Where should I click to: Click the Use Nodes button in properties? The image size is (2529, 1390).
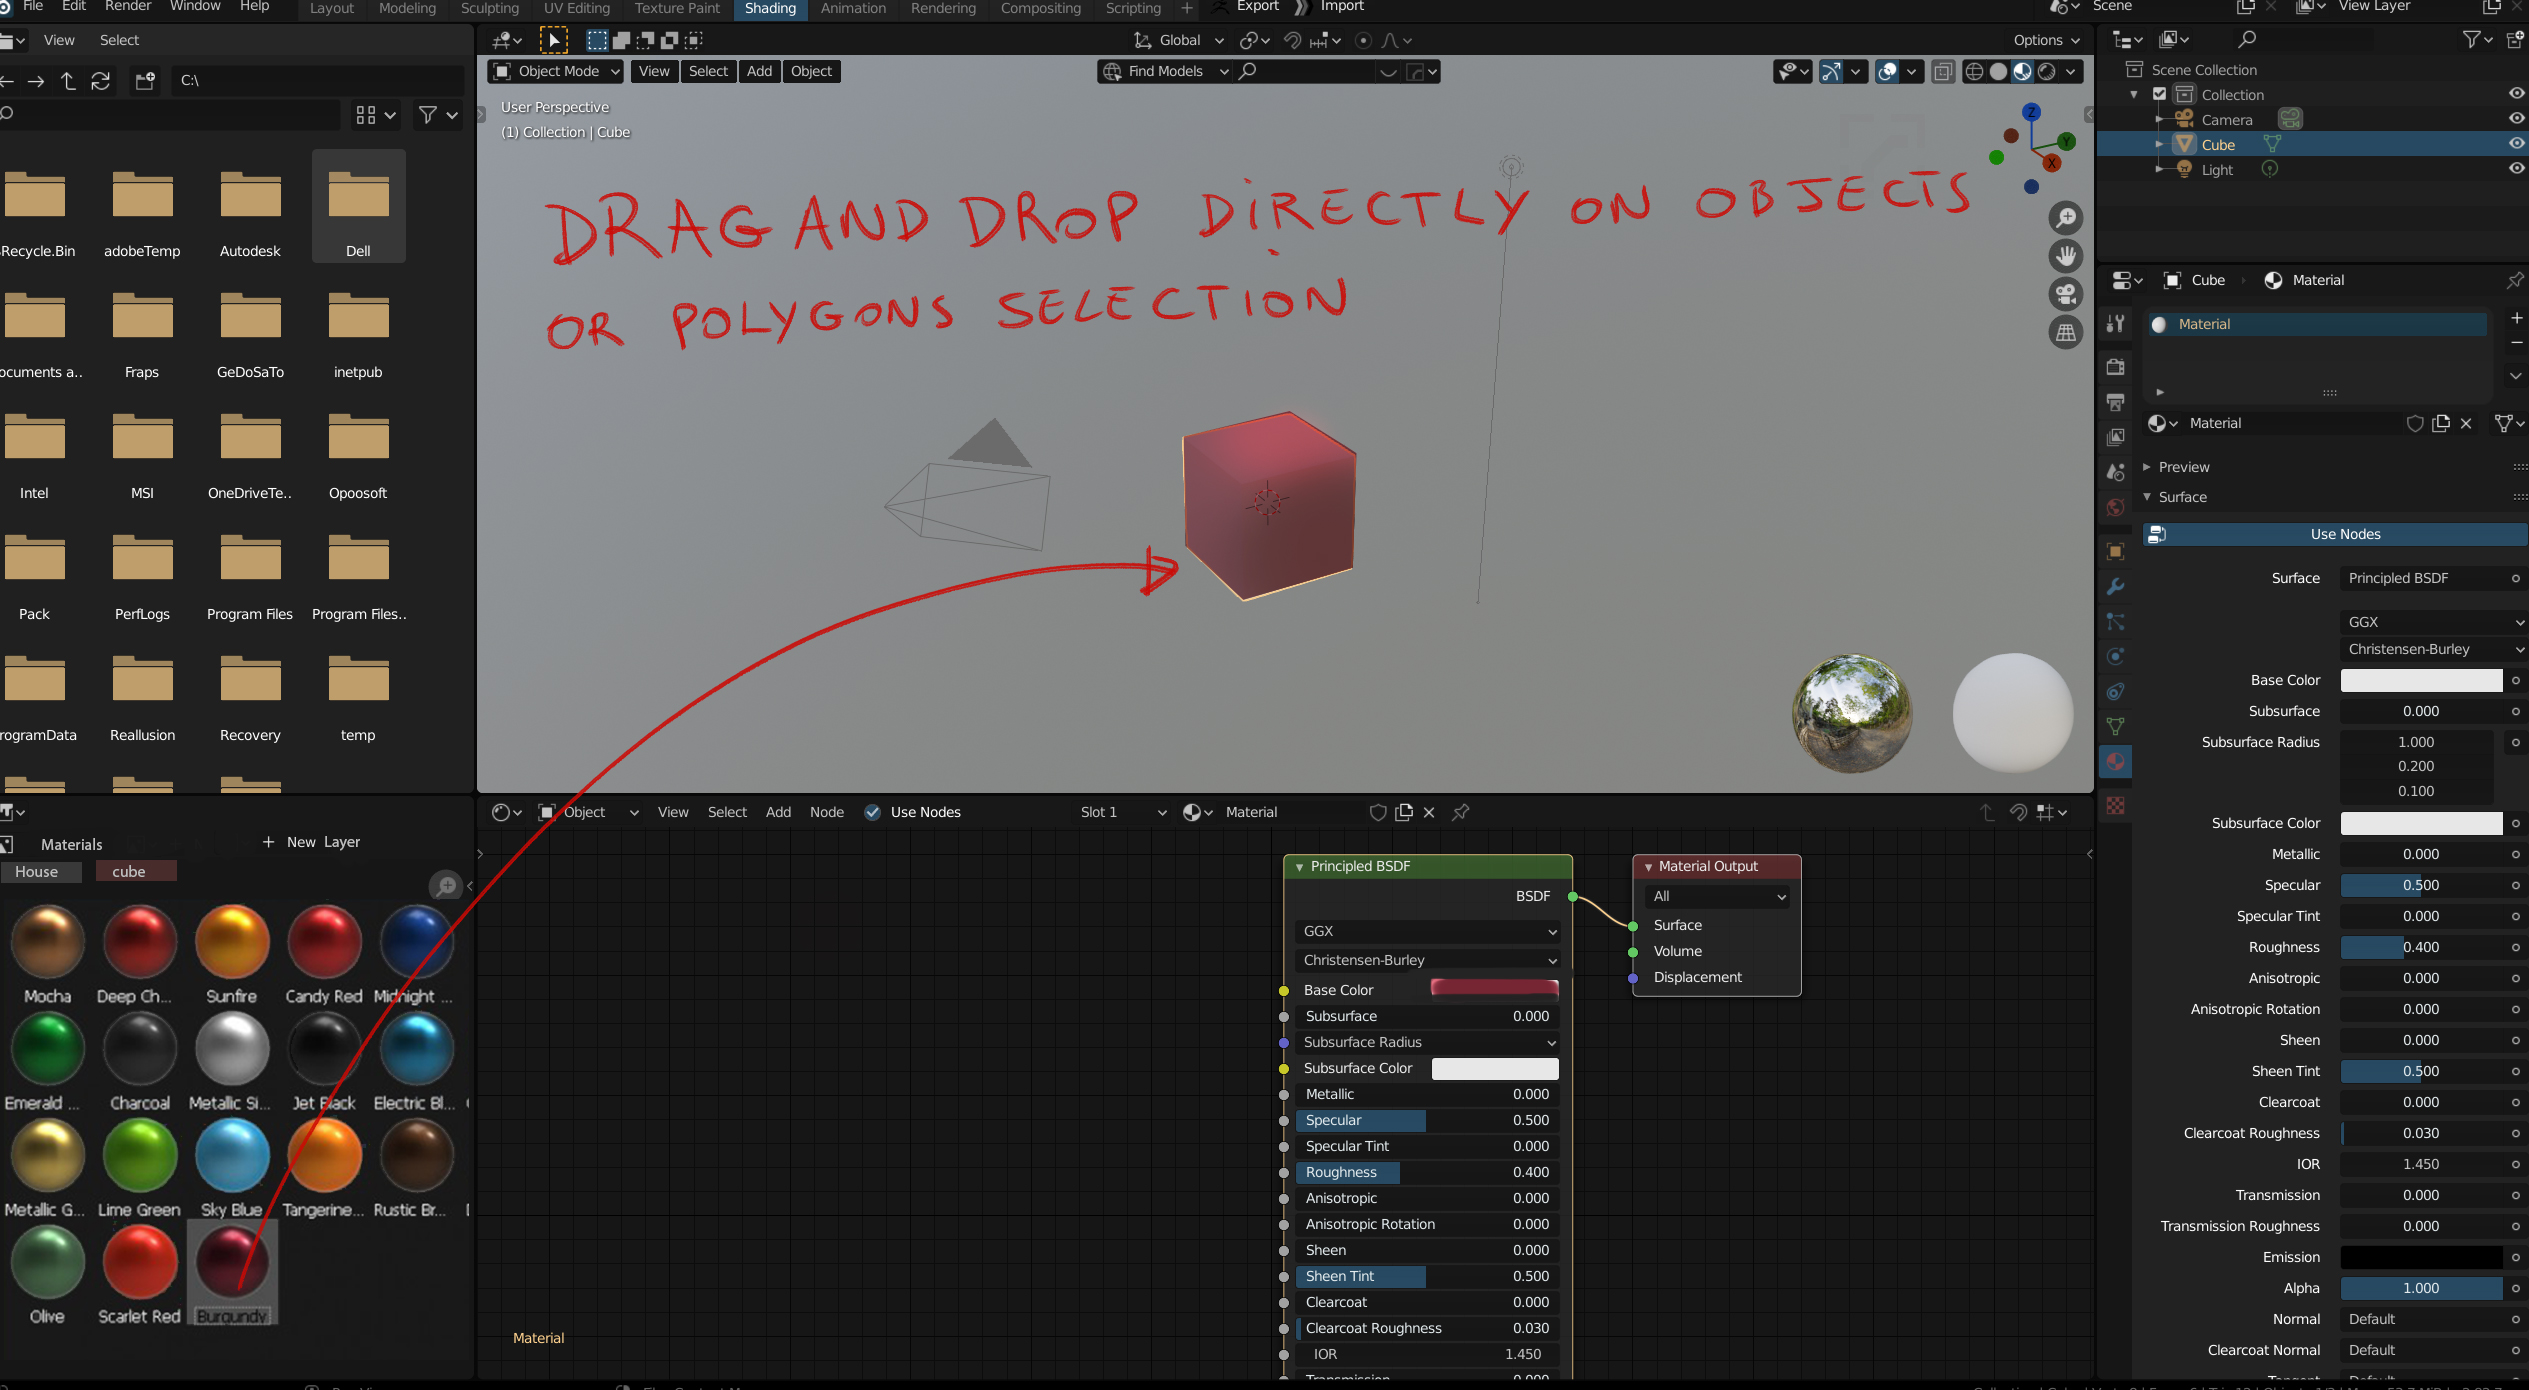pyautogui.click(x=2335, y=534)
